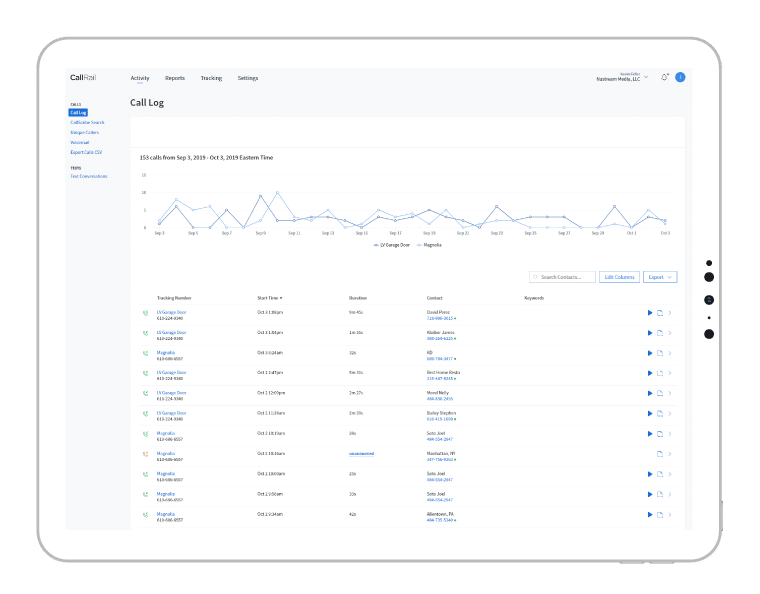Open David Perez phone number link
This screenshot has width=760, height=594.
[440, 318]
